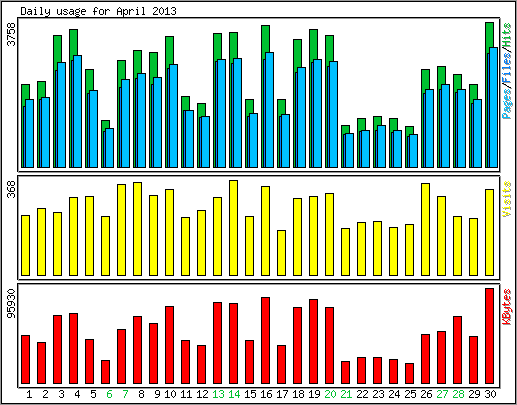The image size is (517, 405).
Task: Click the red KBytes bar for day 3
Action: 58,349
